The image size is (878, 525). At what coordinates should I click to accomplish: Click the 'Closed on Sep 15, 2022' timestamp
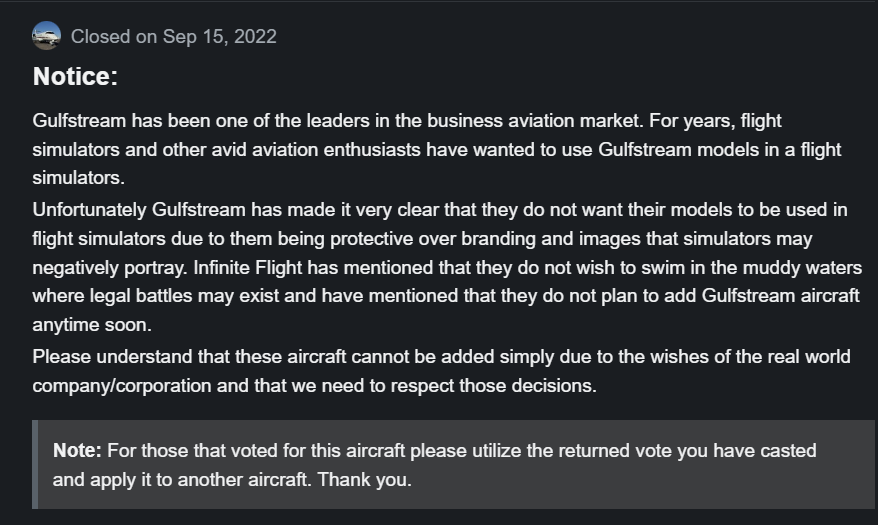coord(174,37)
